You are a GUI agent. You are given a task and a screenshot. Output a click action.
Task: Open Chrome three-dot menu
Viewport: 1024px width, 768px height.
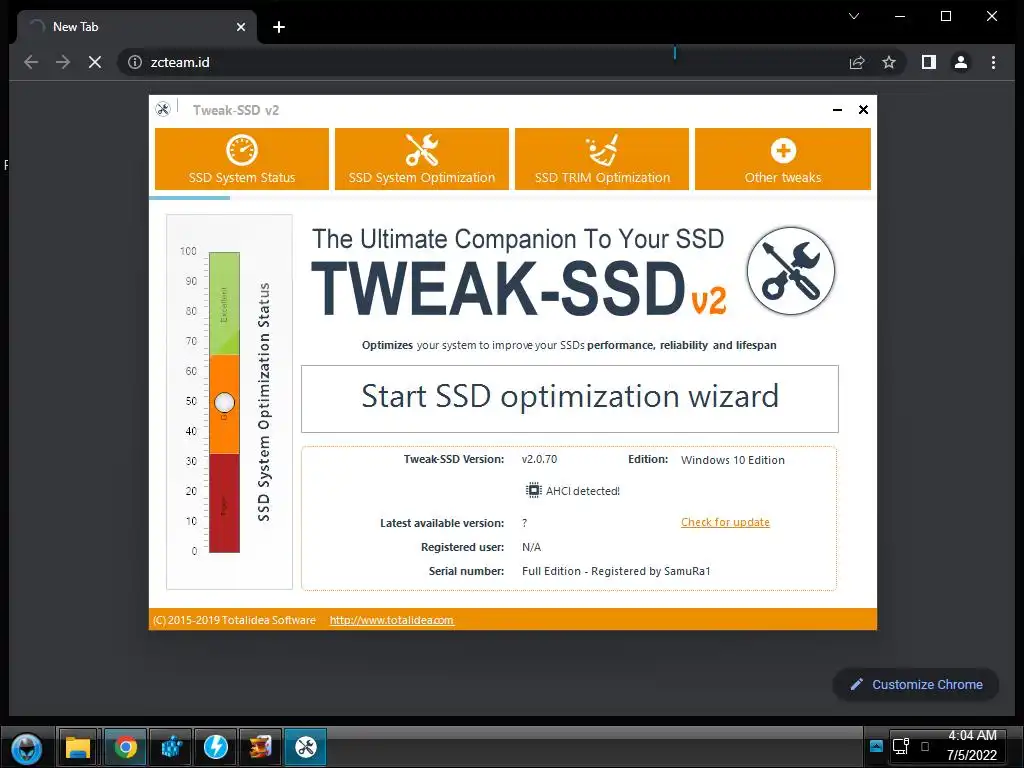point(993,62)
